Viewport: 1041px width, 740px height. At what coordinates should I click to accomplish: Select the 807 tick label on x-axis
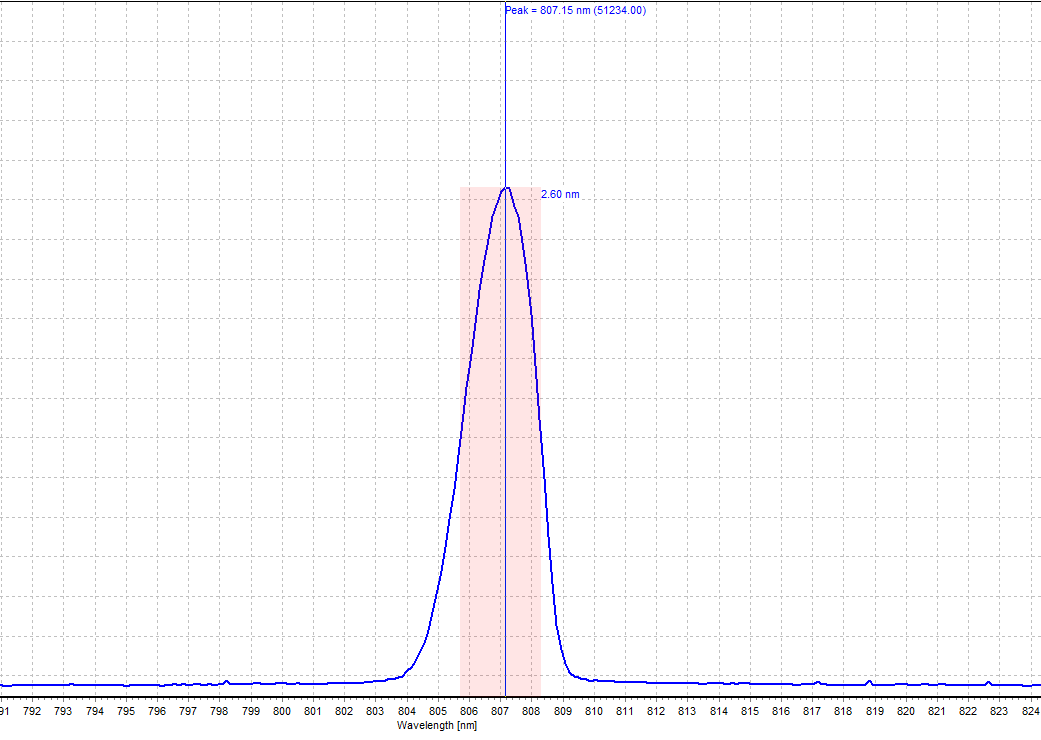click(x=499, y=711)
